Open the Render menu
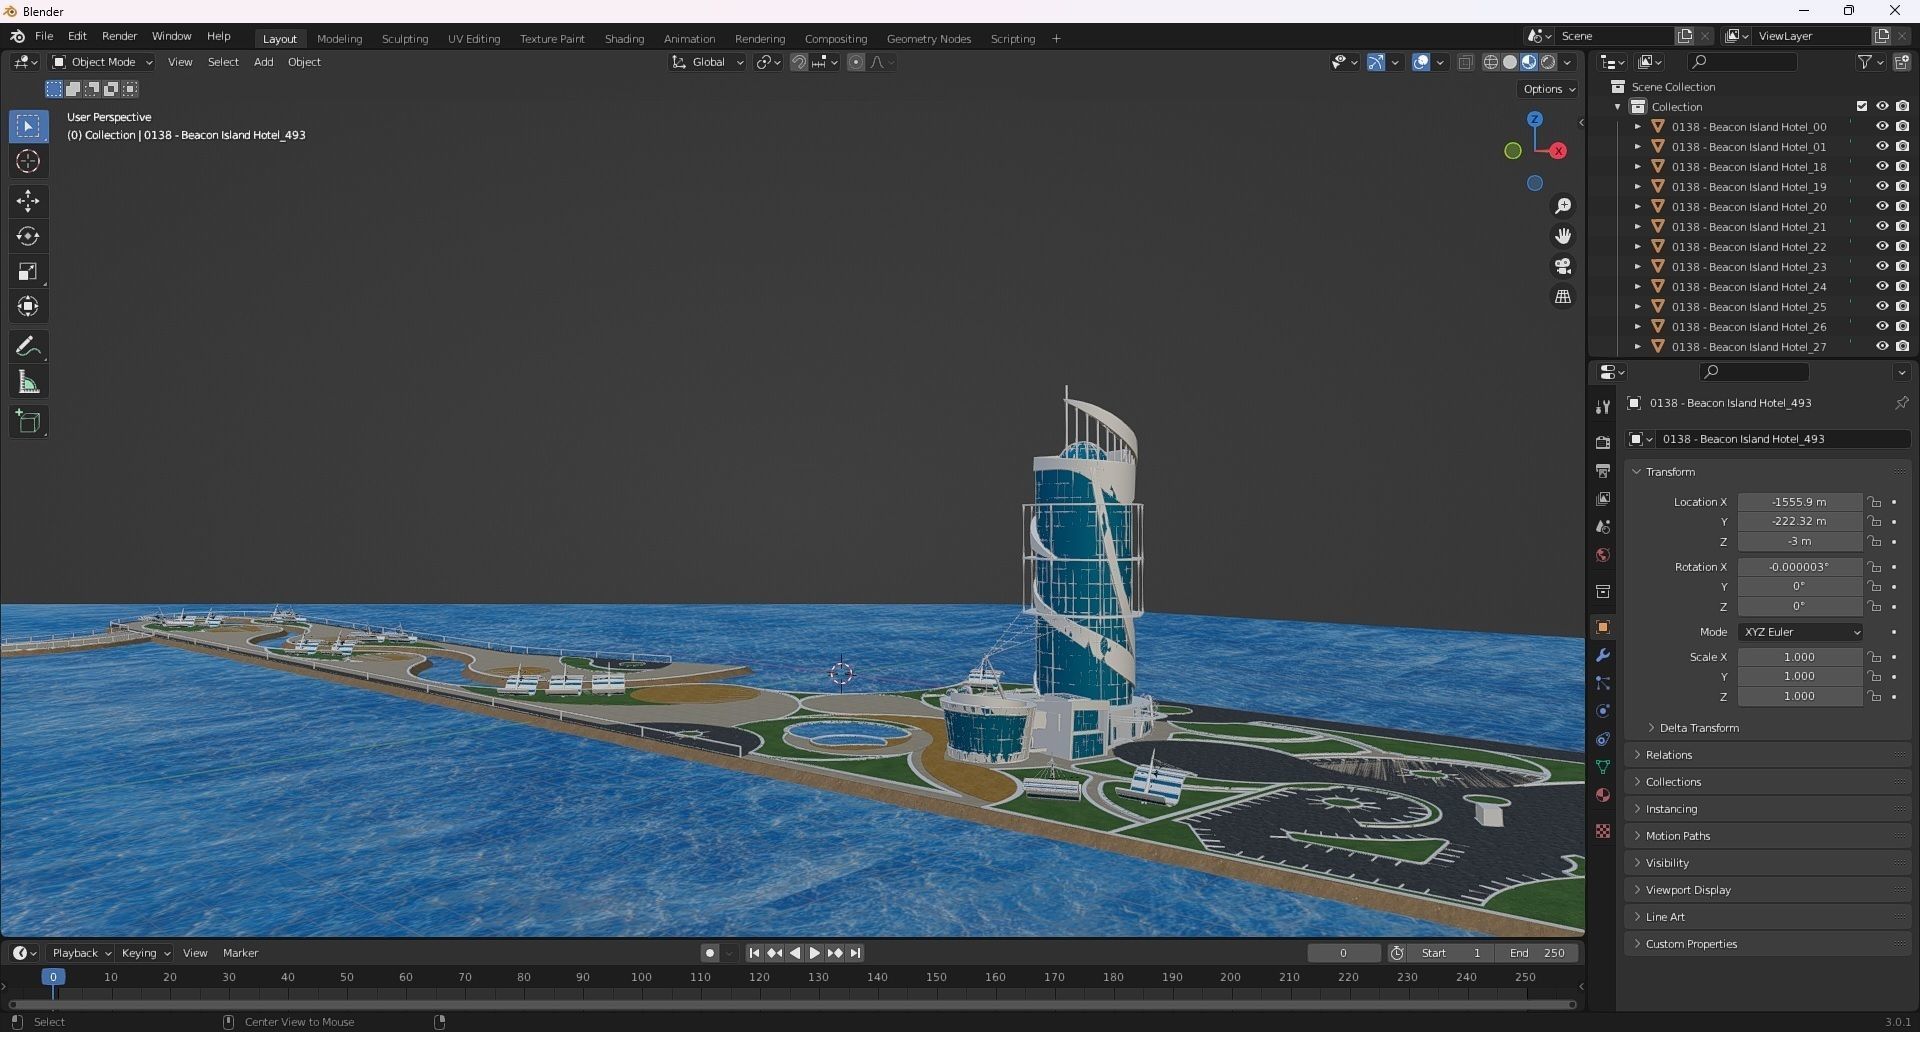The height and width of the screenshot is (1040, 1920). 119,36
